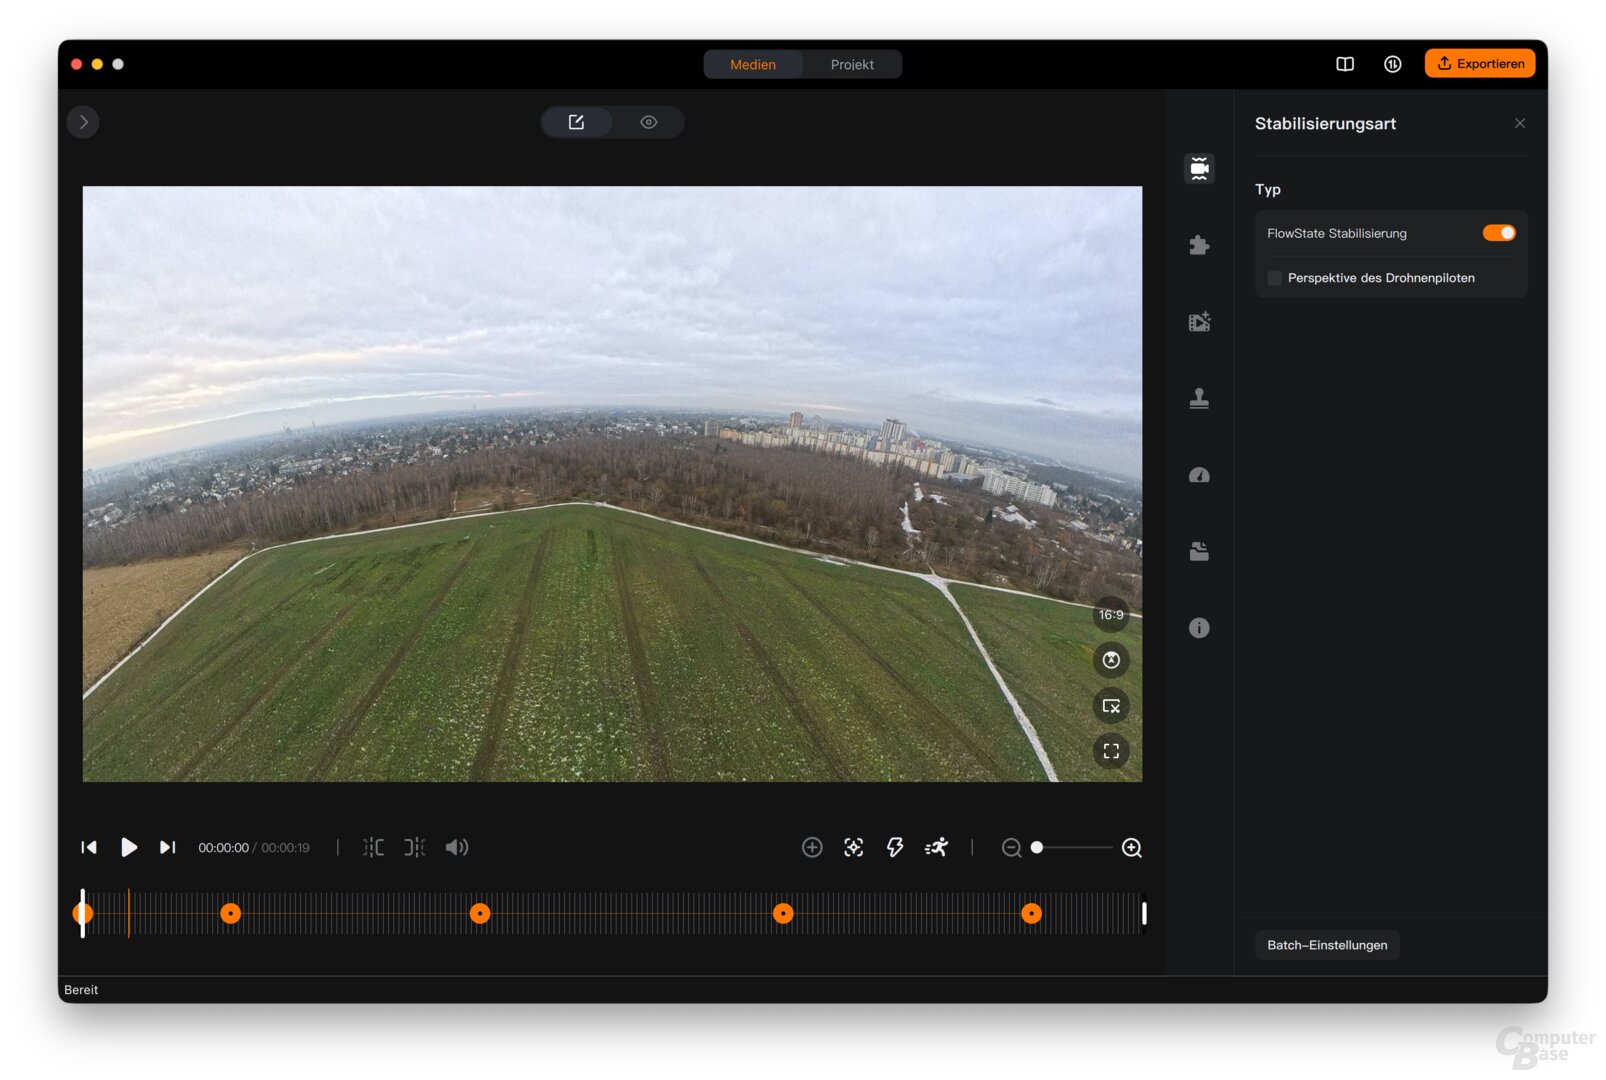Activate the motion running-figure tool
1606x1080 pixels.
[x=936, y=848]
